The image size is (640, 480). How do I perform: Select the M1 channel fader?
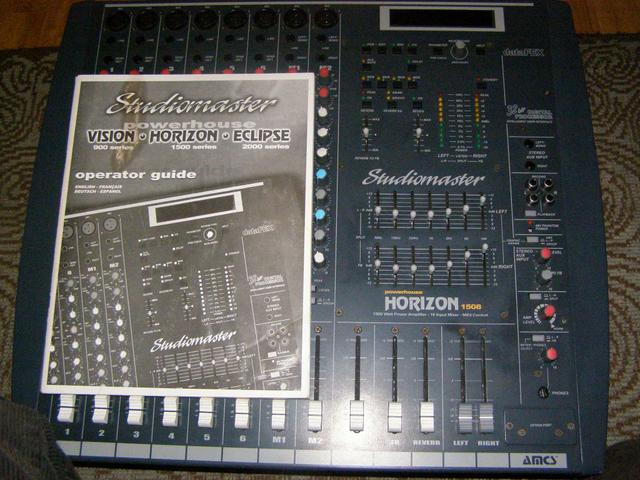[279, 412]
